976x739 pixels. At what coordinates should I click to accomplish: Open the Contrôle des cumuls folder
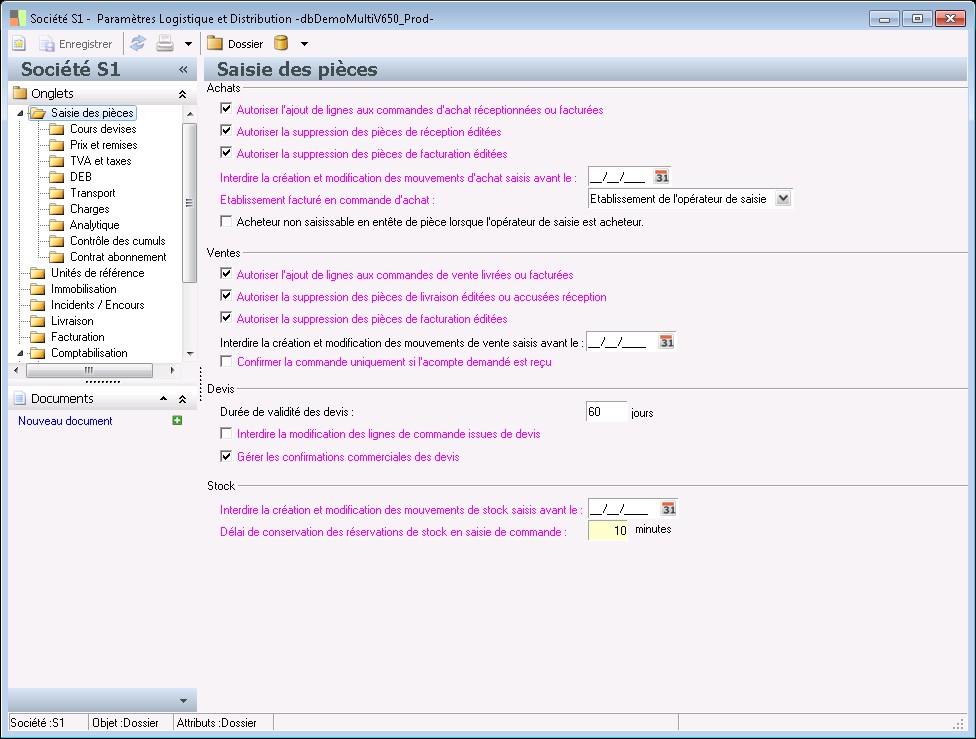pyautogui.click(x=117, y=241)
